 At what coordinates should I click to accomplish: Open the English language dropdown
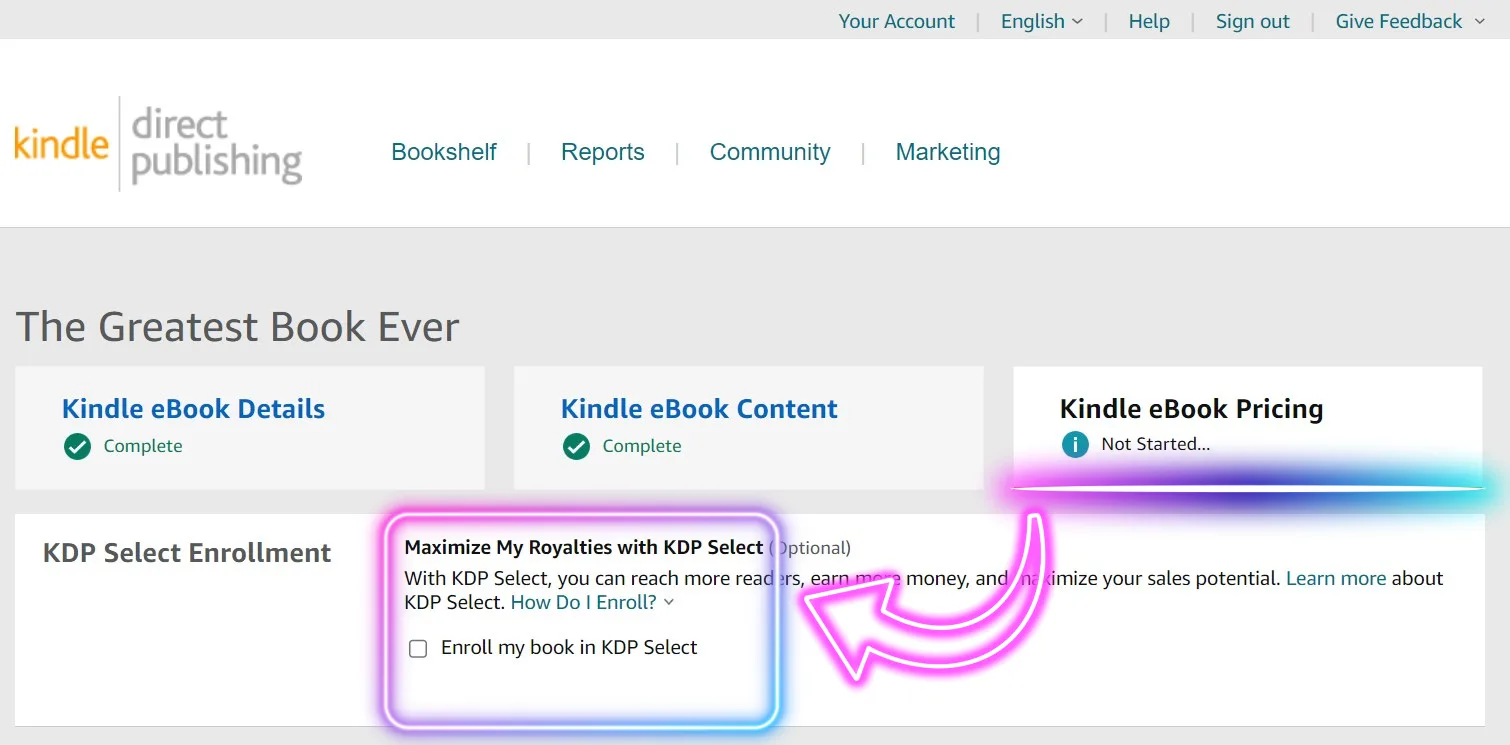(x=1042, y=21)
